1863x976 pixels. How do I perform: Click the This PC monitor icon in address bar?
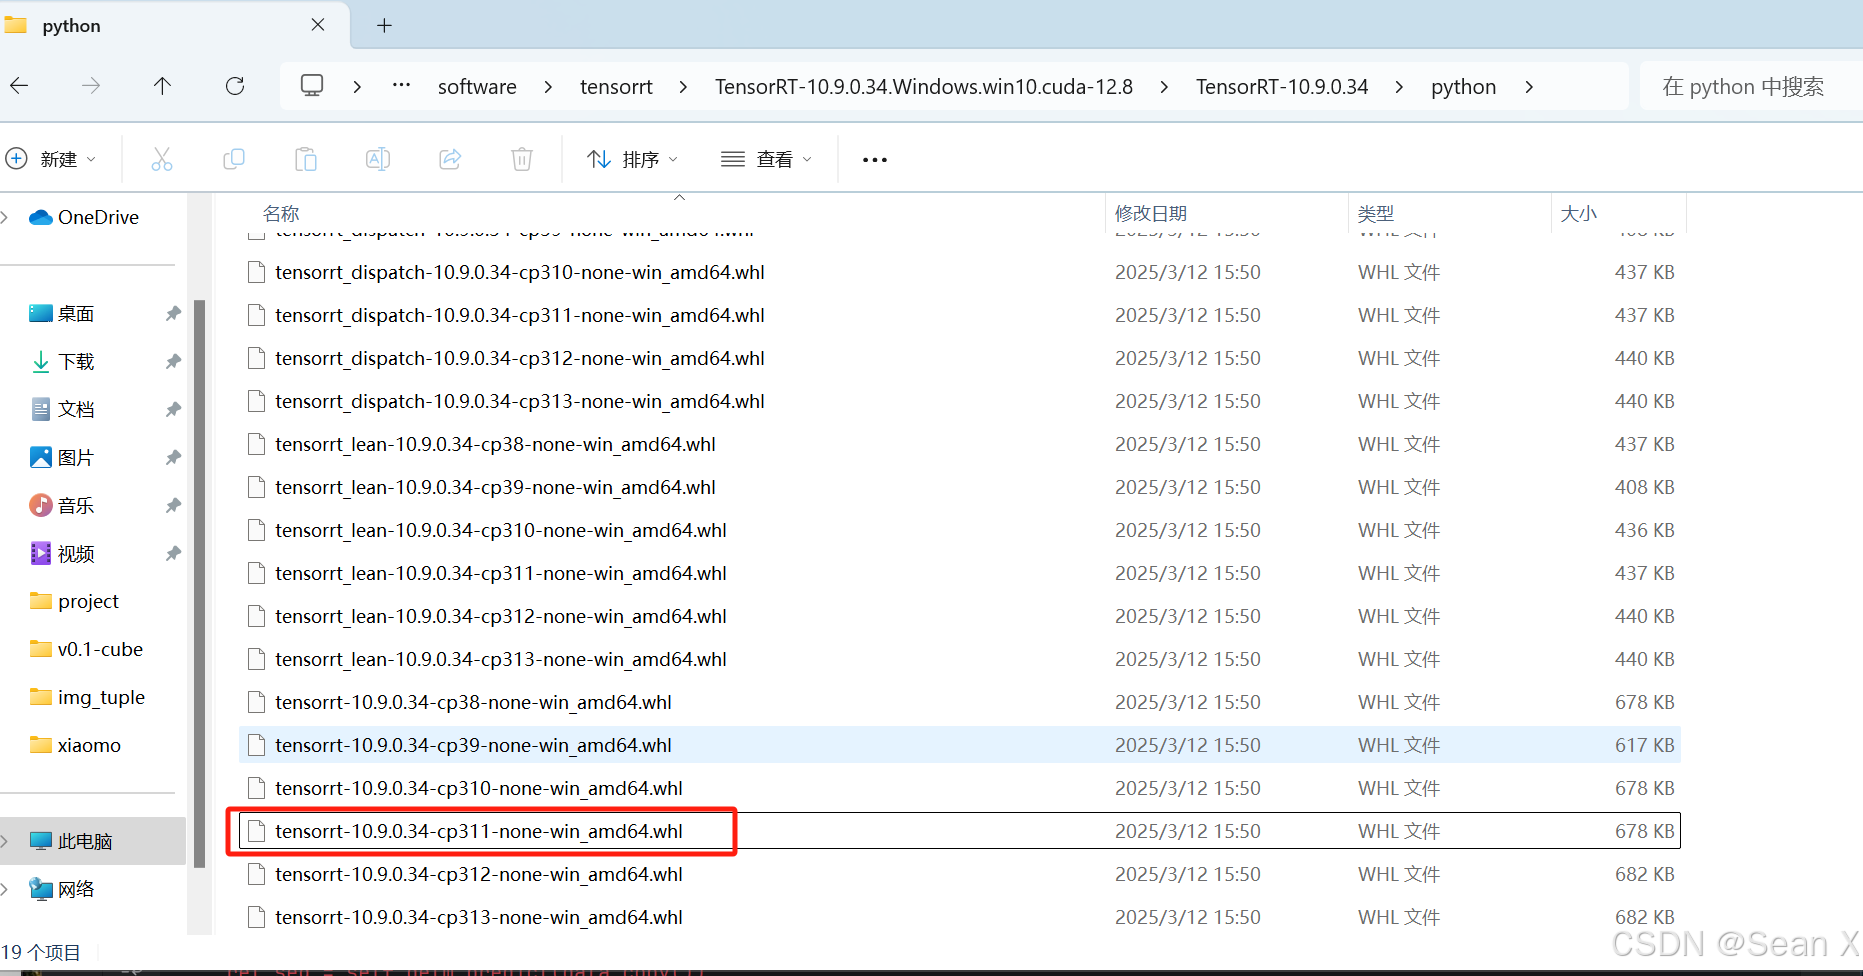[312, 86]
